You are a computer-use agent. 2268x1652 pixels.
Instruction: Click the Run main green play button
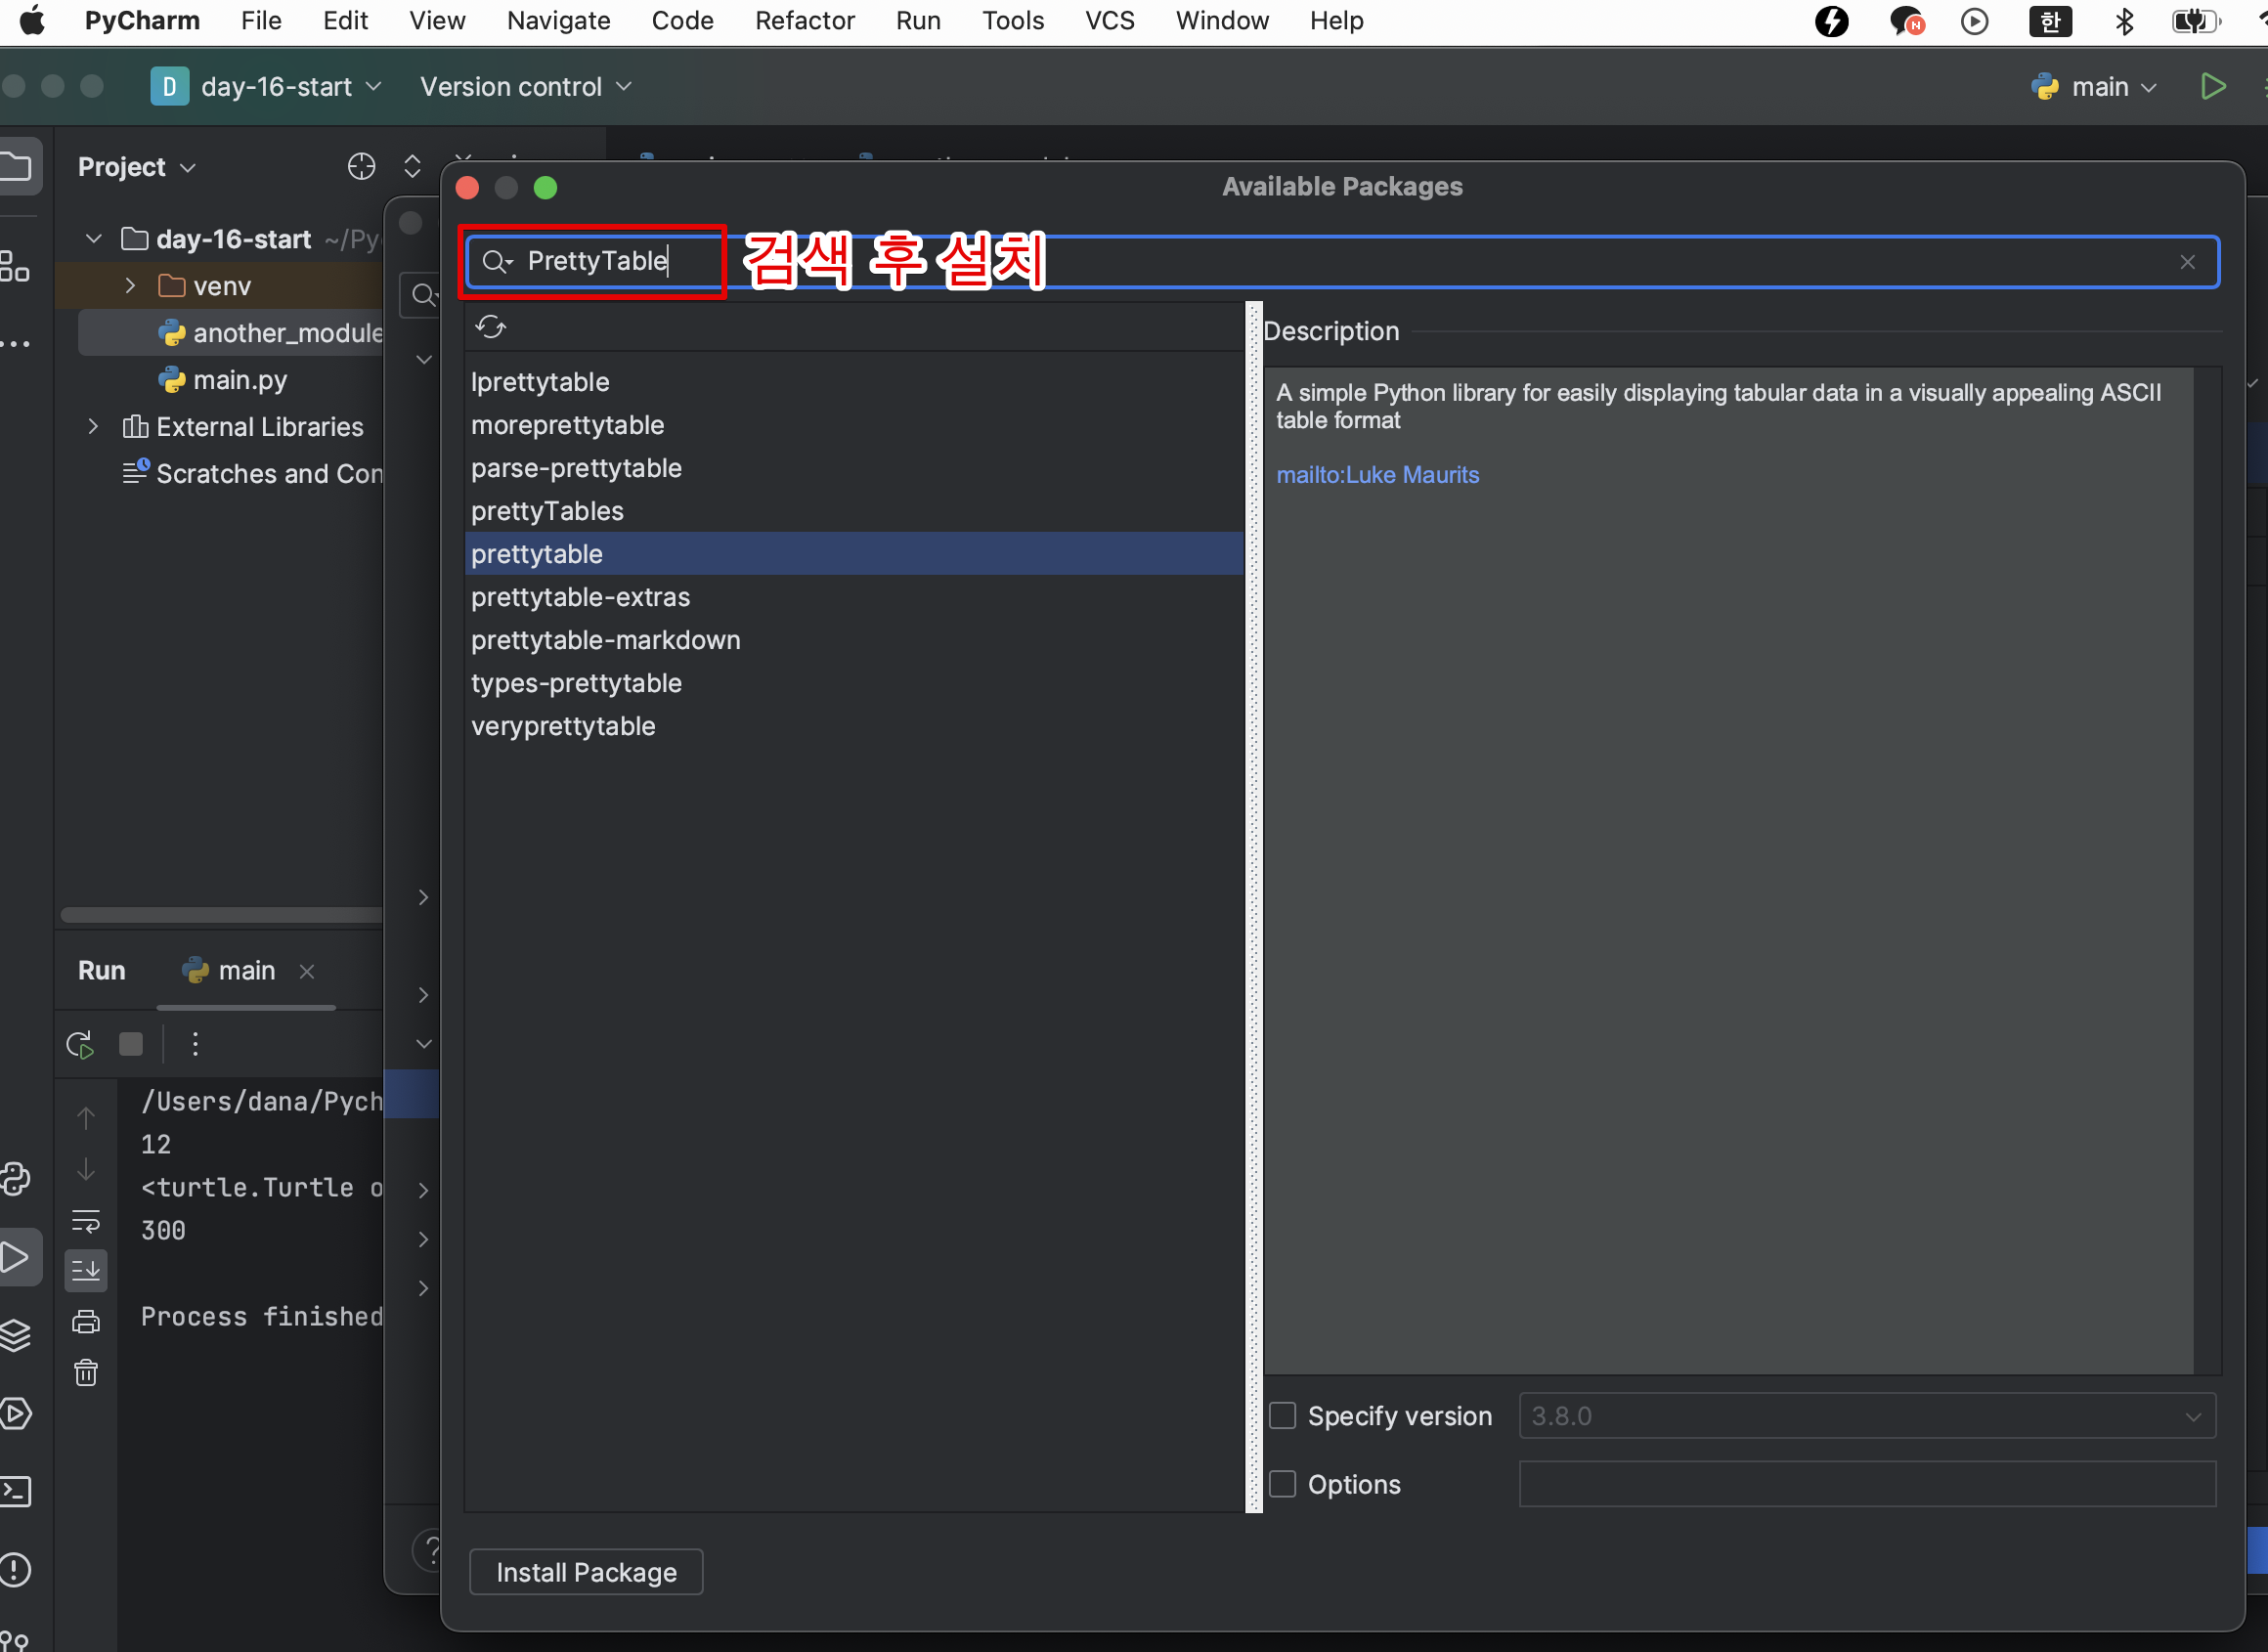2212,87
